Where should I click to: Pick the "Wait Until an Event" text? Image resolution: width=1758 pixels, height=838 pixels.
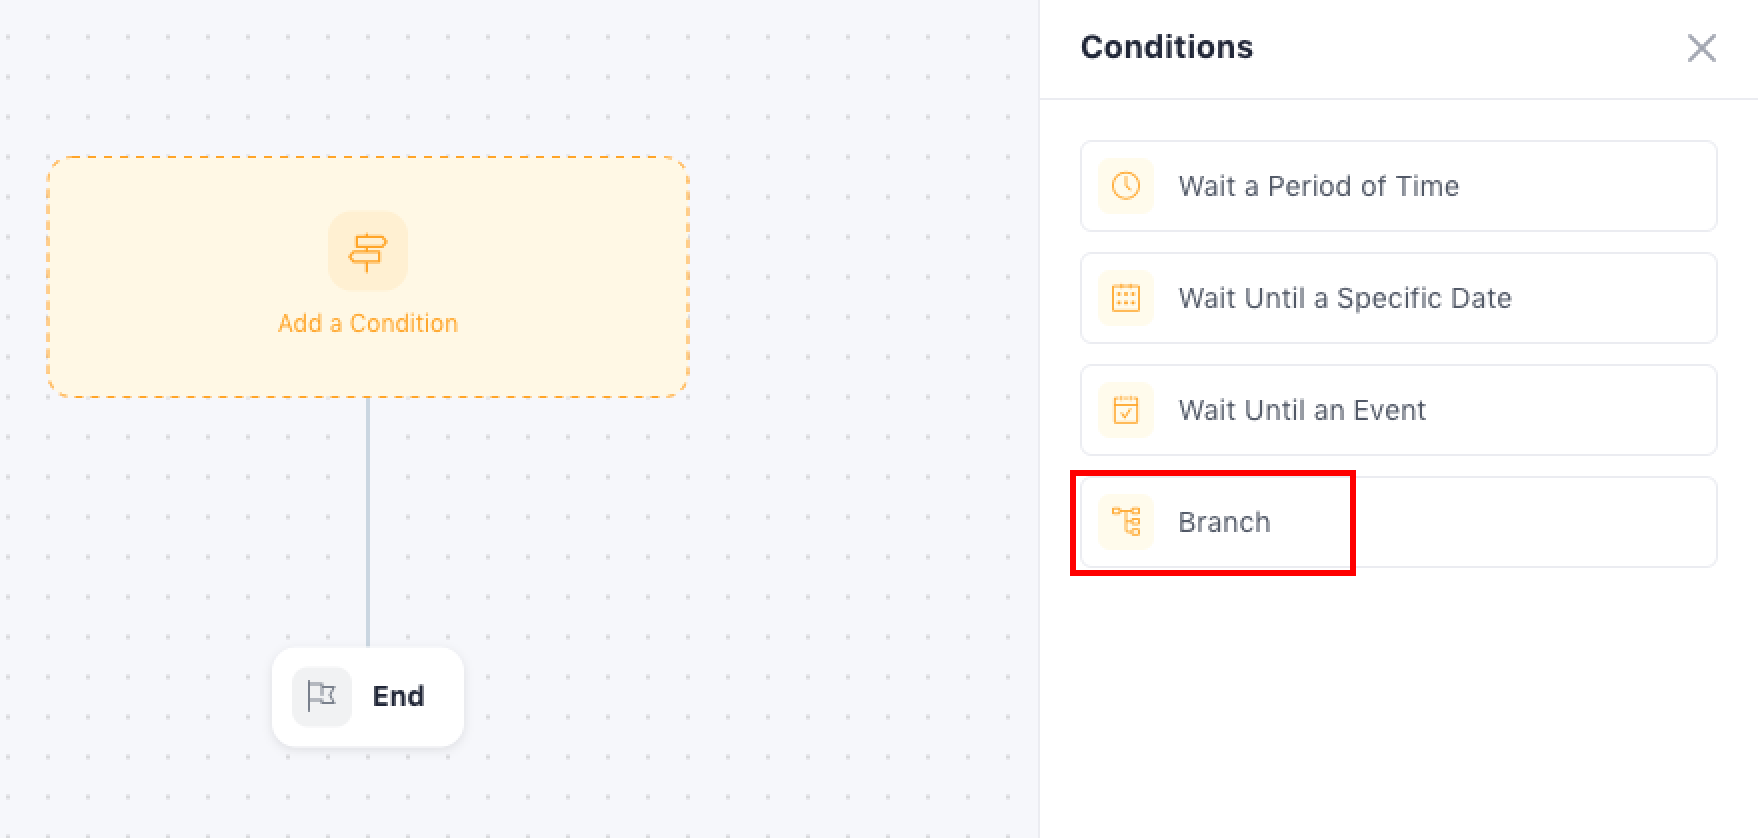click(1301, 410)
